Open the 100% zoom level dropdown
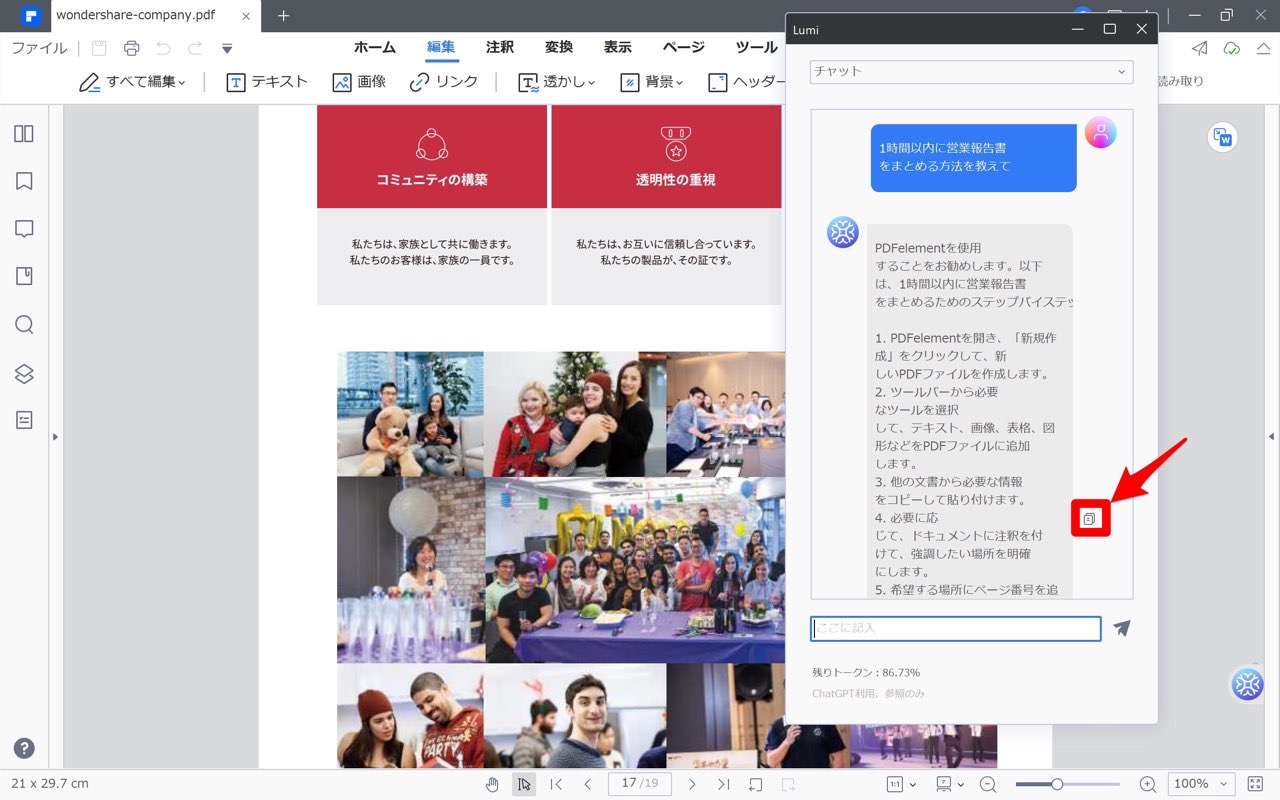Screen dimensions: 1280x800 1199,784
